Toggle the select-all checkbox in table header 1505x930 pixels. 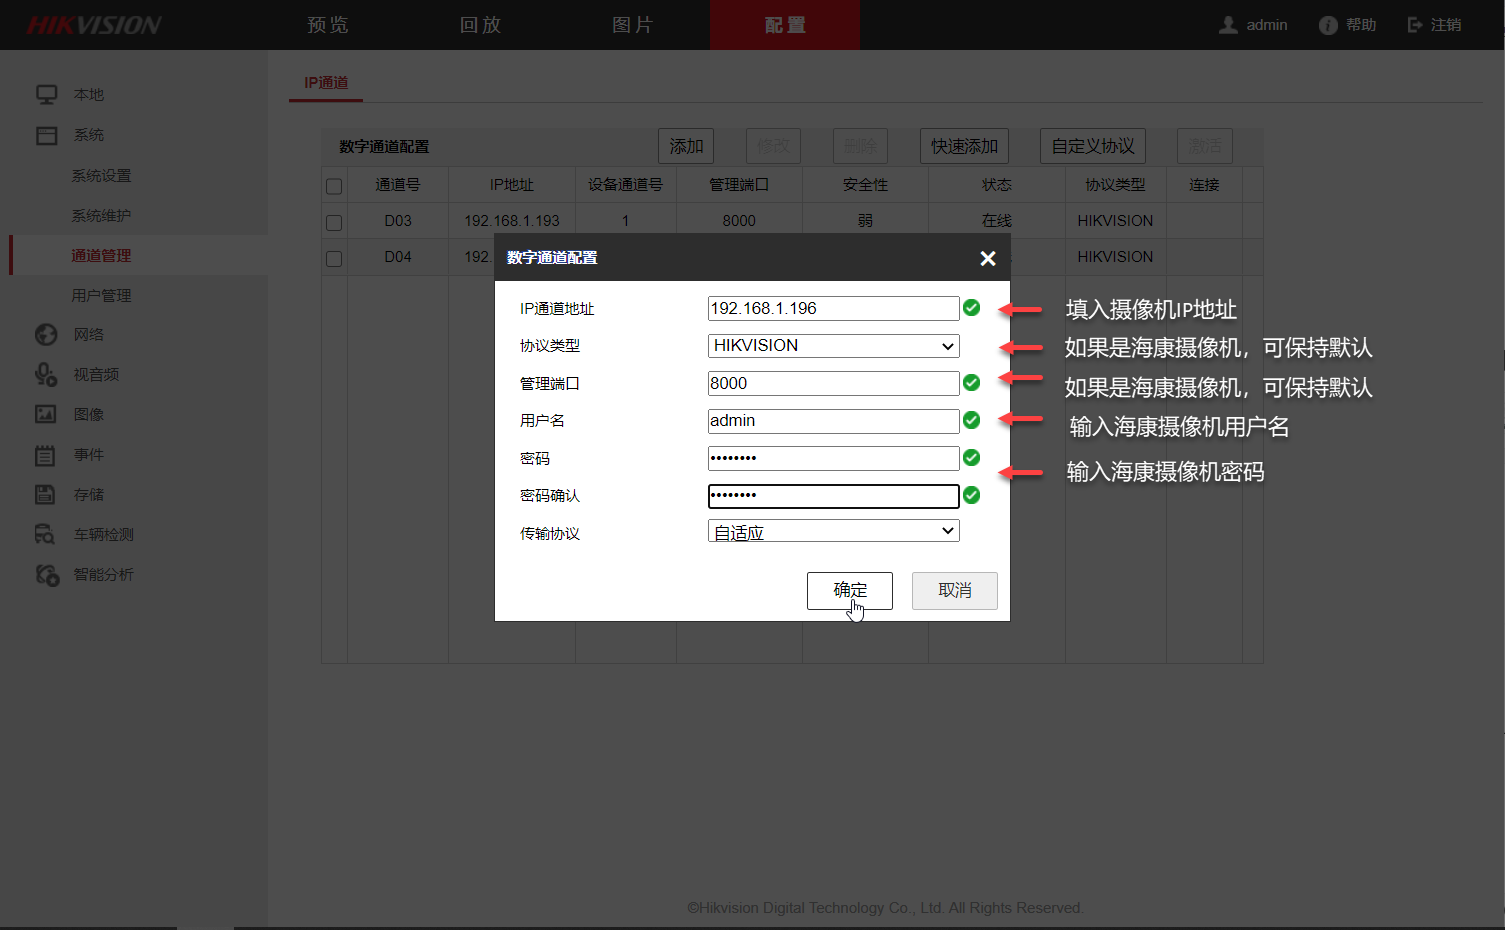click(334, 186)
